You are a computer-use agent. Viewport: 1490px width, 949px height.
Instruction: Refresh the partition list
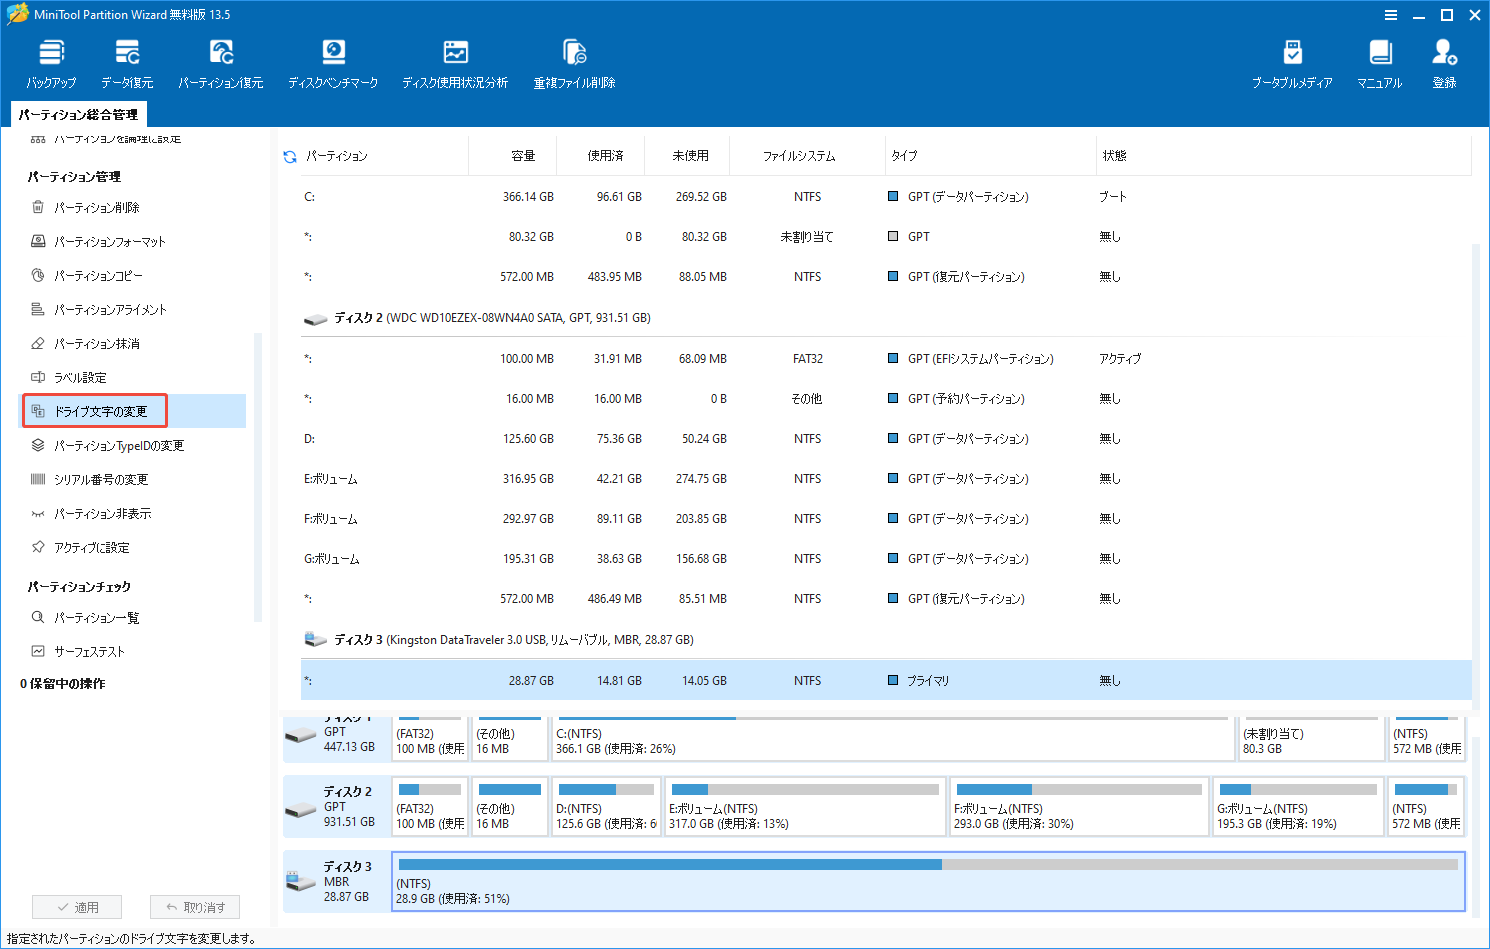pyautogui.click(x=289, y=155)
